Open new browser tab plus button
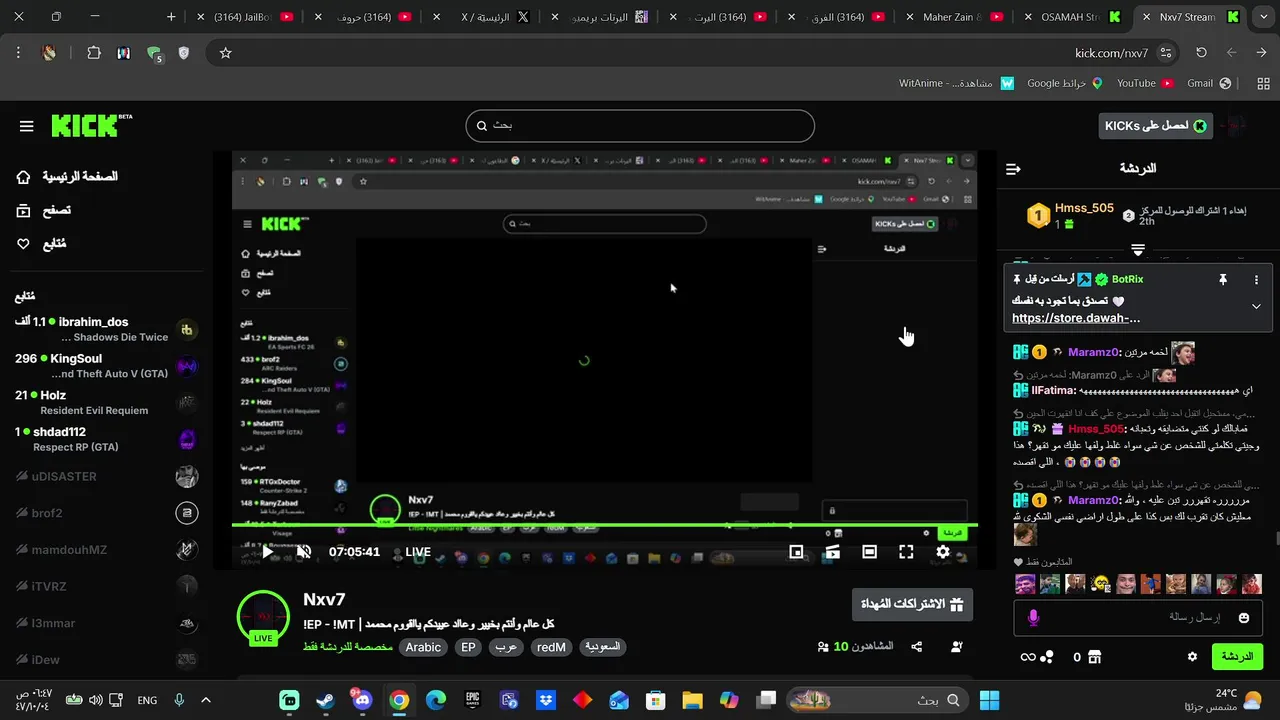The width and height of the screenshot is (1280, 720). point(171,17)
